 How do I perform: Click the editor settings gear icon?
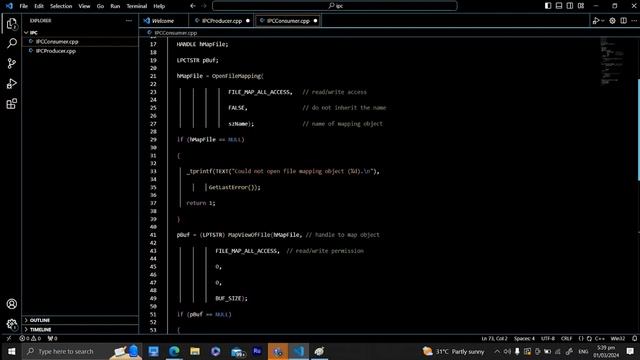tap(612, 20)
